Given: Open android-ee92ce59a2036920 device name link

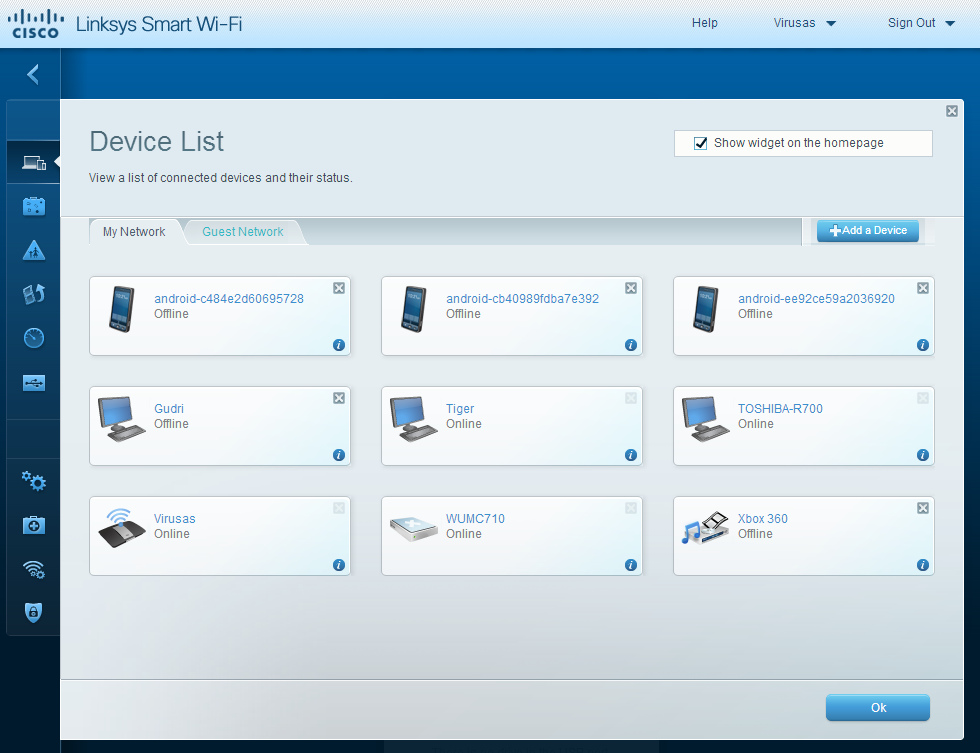Looking at the screenshot, I should tap(816, 299).
